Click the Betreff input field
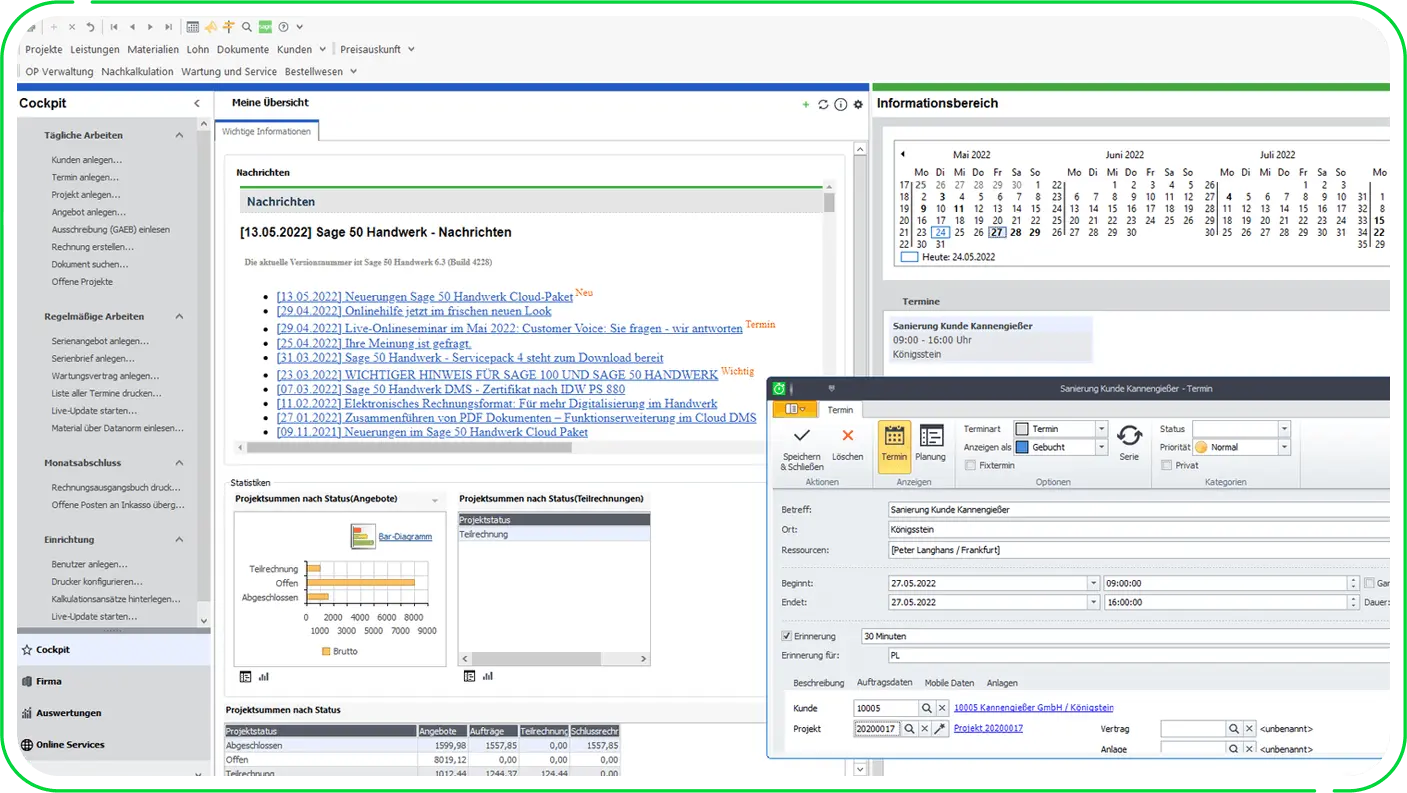Viewport: 1407px width, 793px height. pos(1138,510)
